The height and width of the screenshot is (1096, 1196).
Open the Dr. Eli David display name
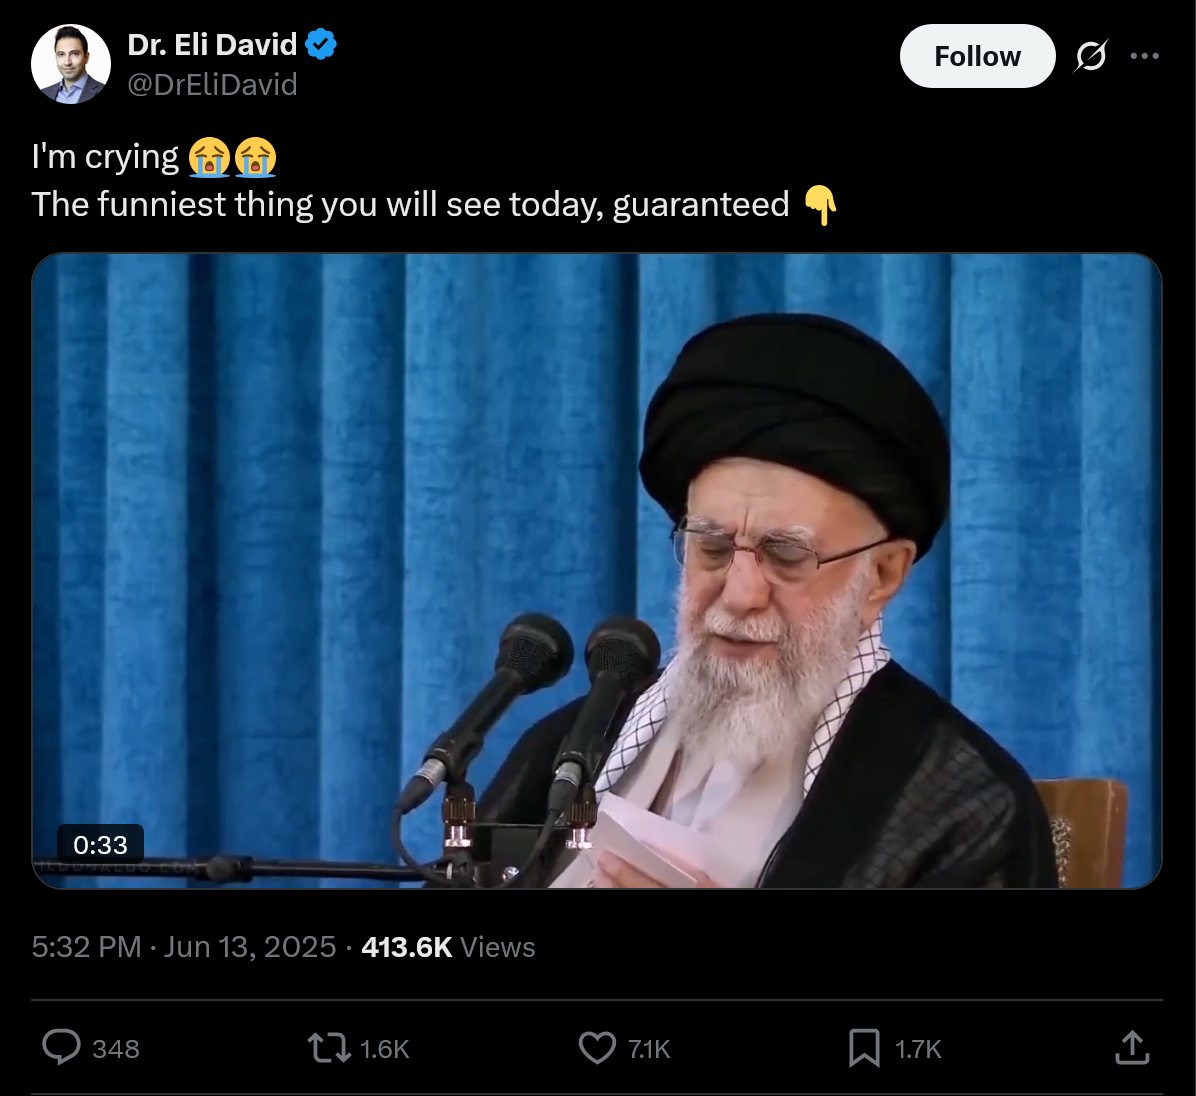pyautogui.click(x=212, y=44)
